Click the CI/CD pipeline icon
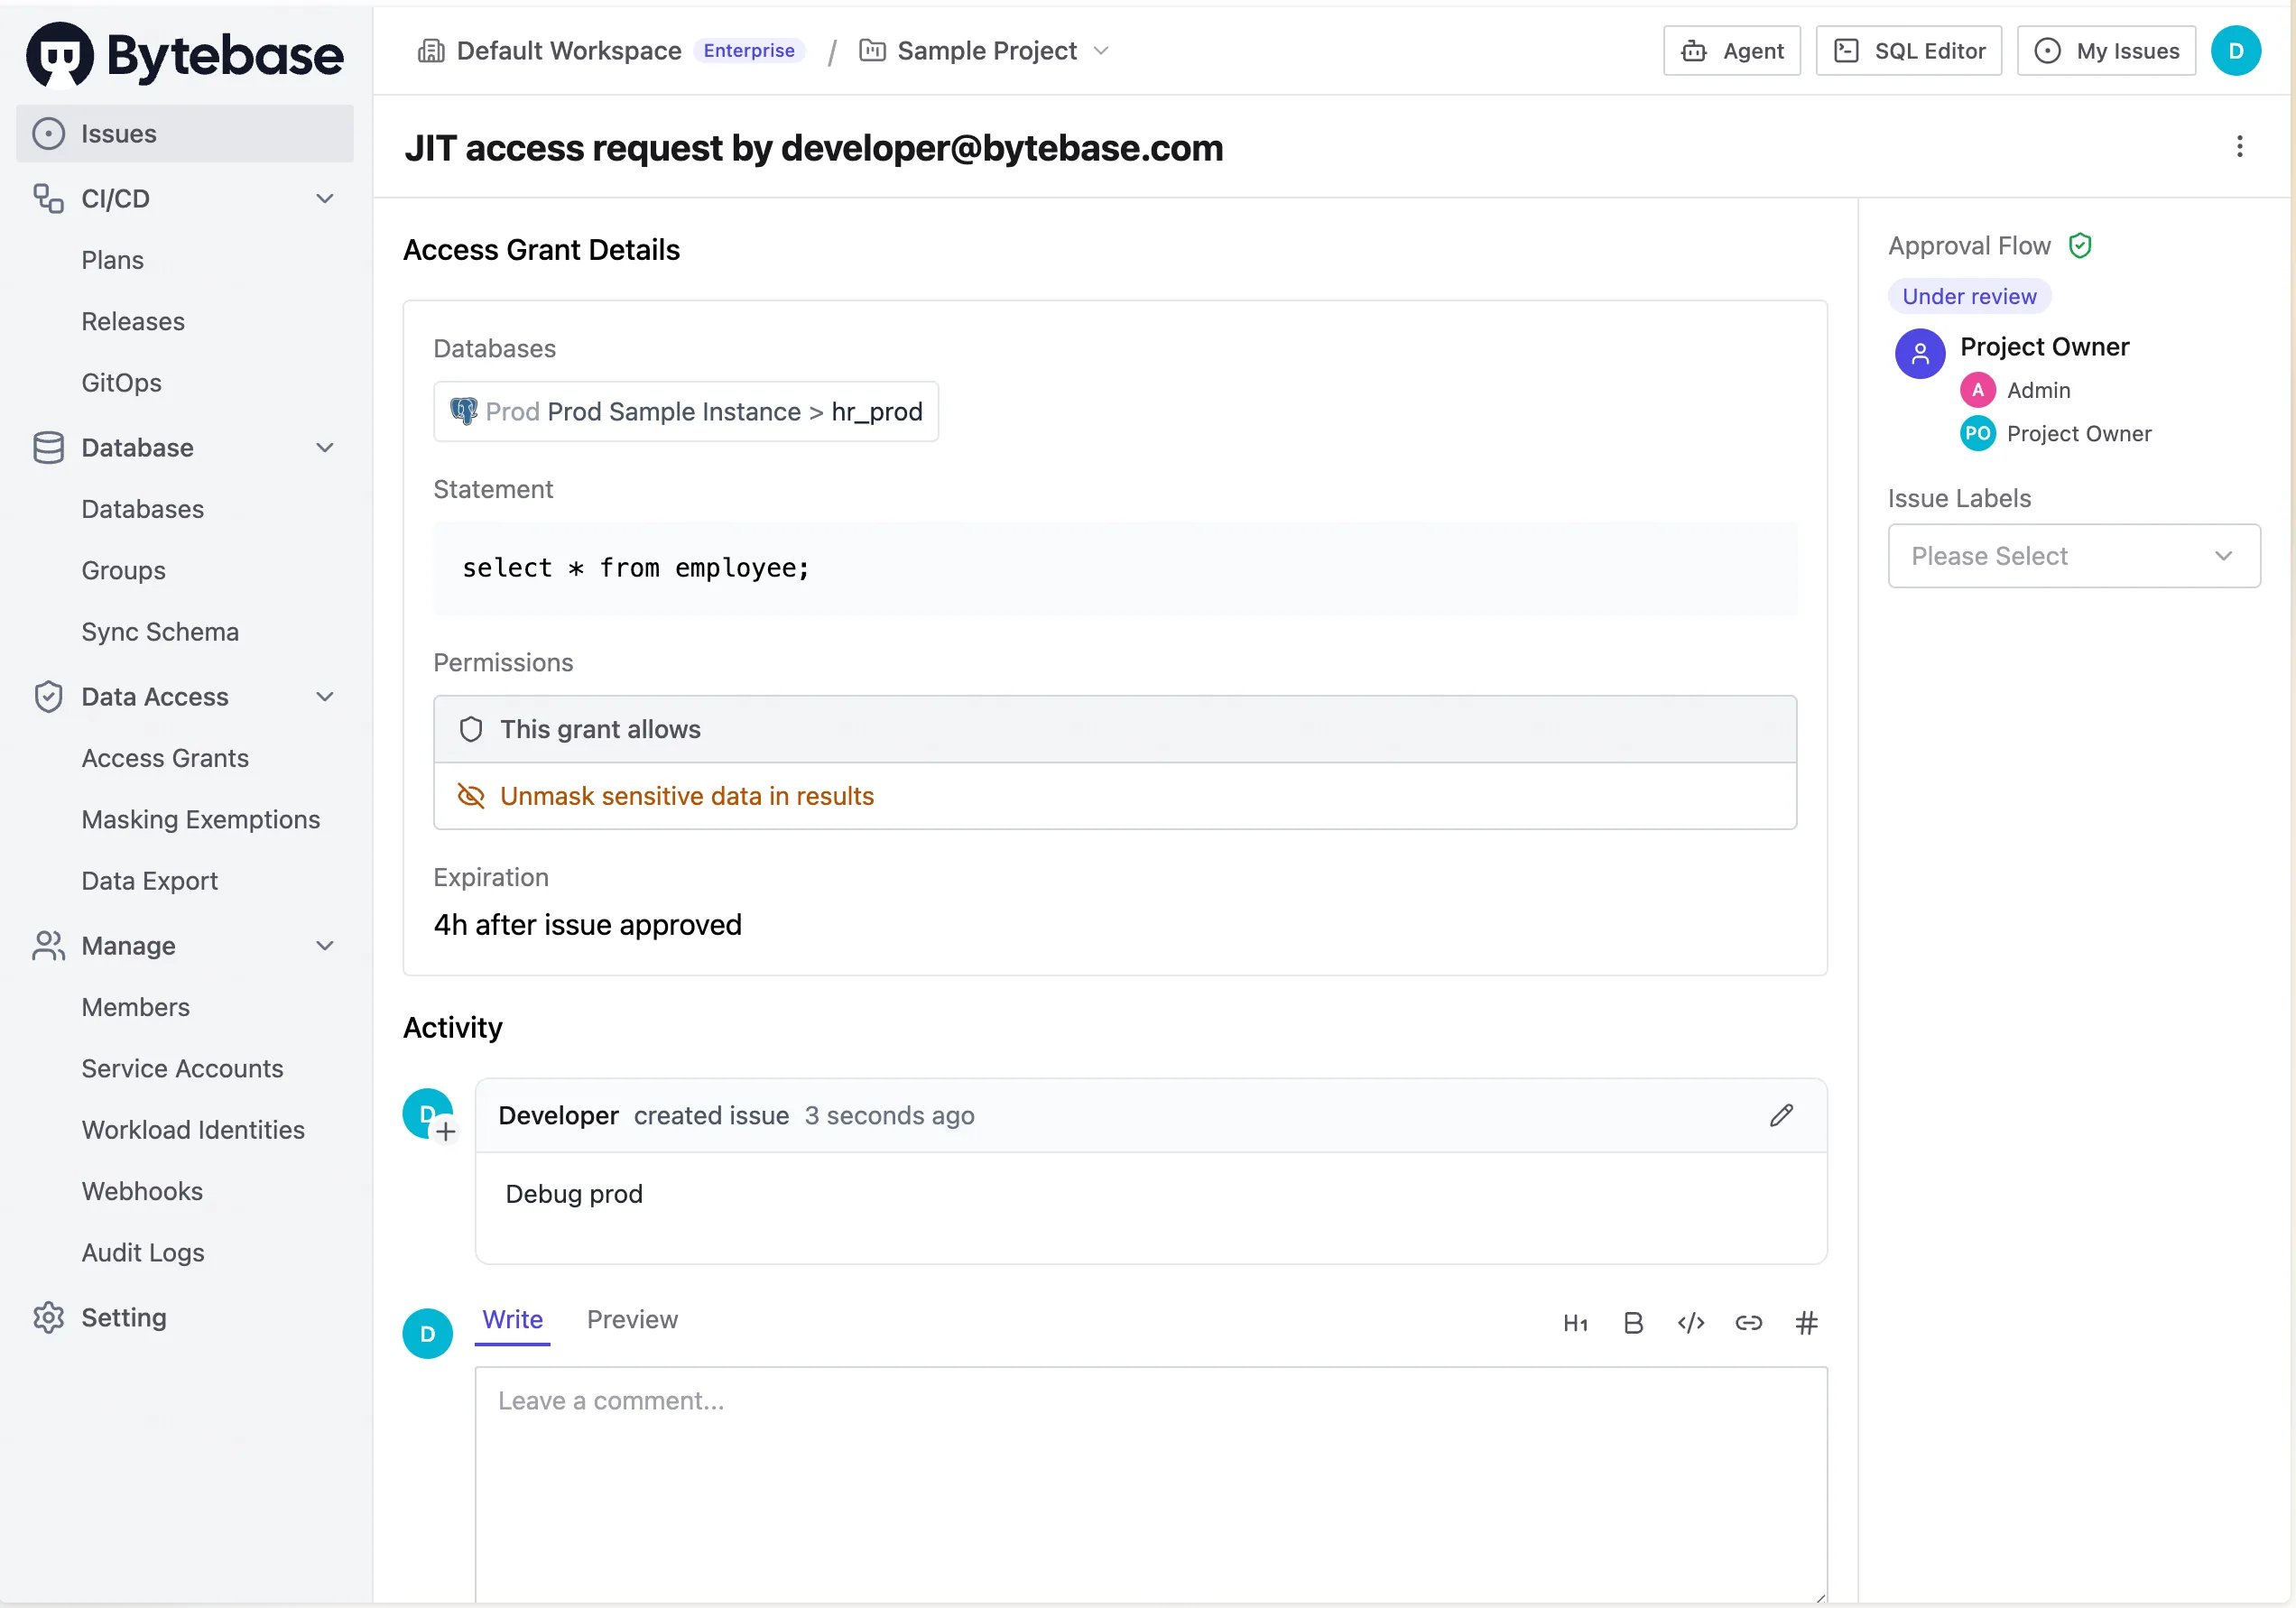This screenshot has width=2296, height=1608. [48, 198]
